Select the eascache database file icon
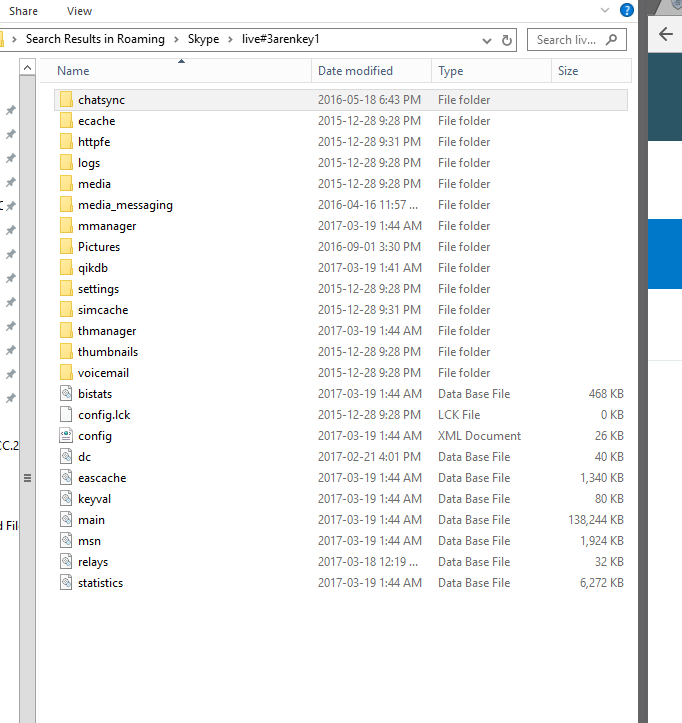The image size is (682, 723). point(66,477)
